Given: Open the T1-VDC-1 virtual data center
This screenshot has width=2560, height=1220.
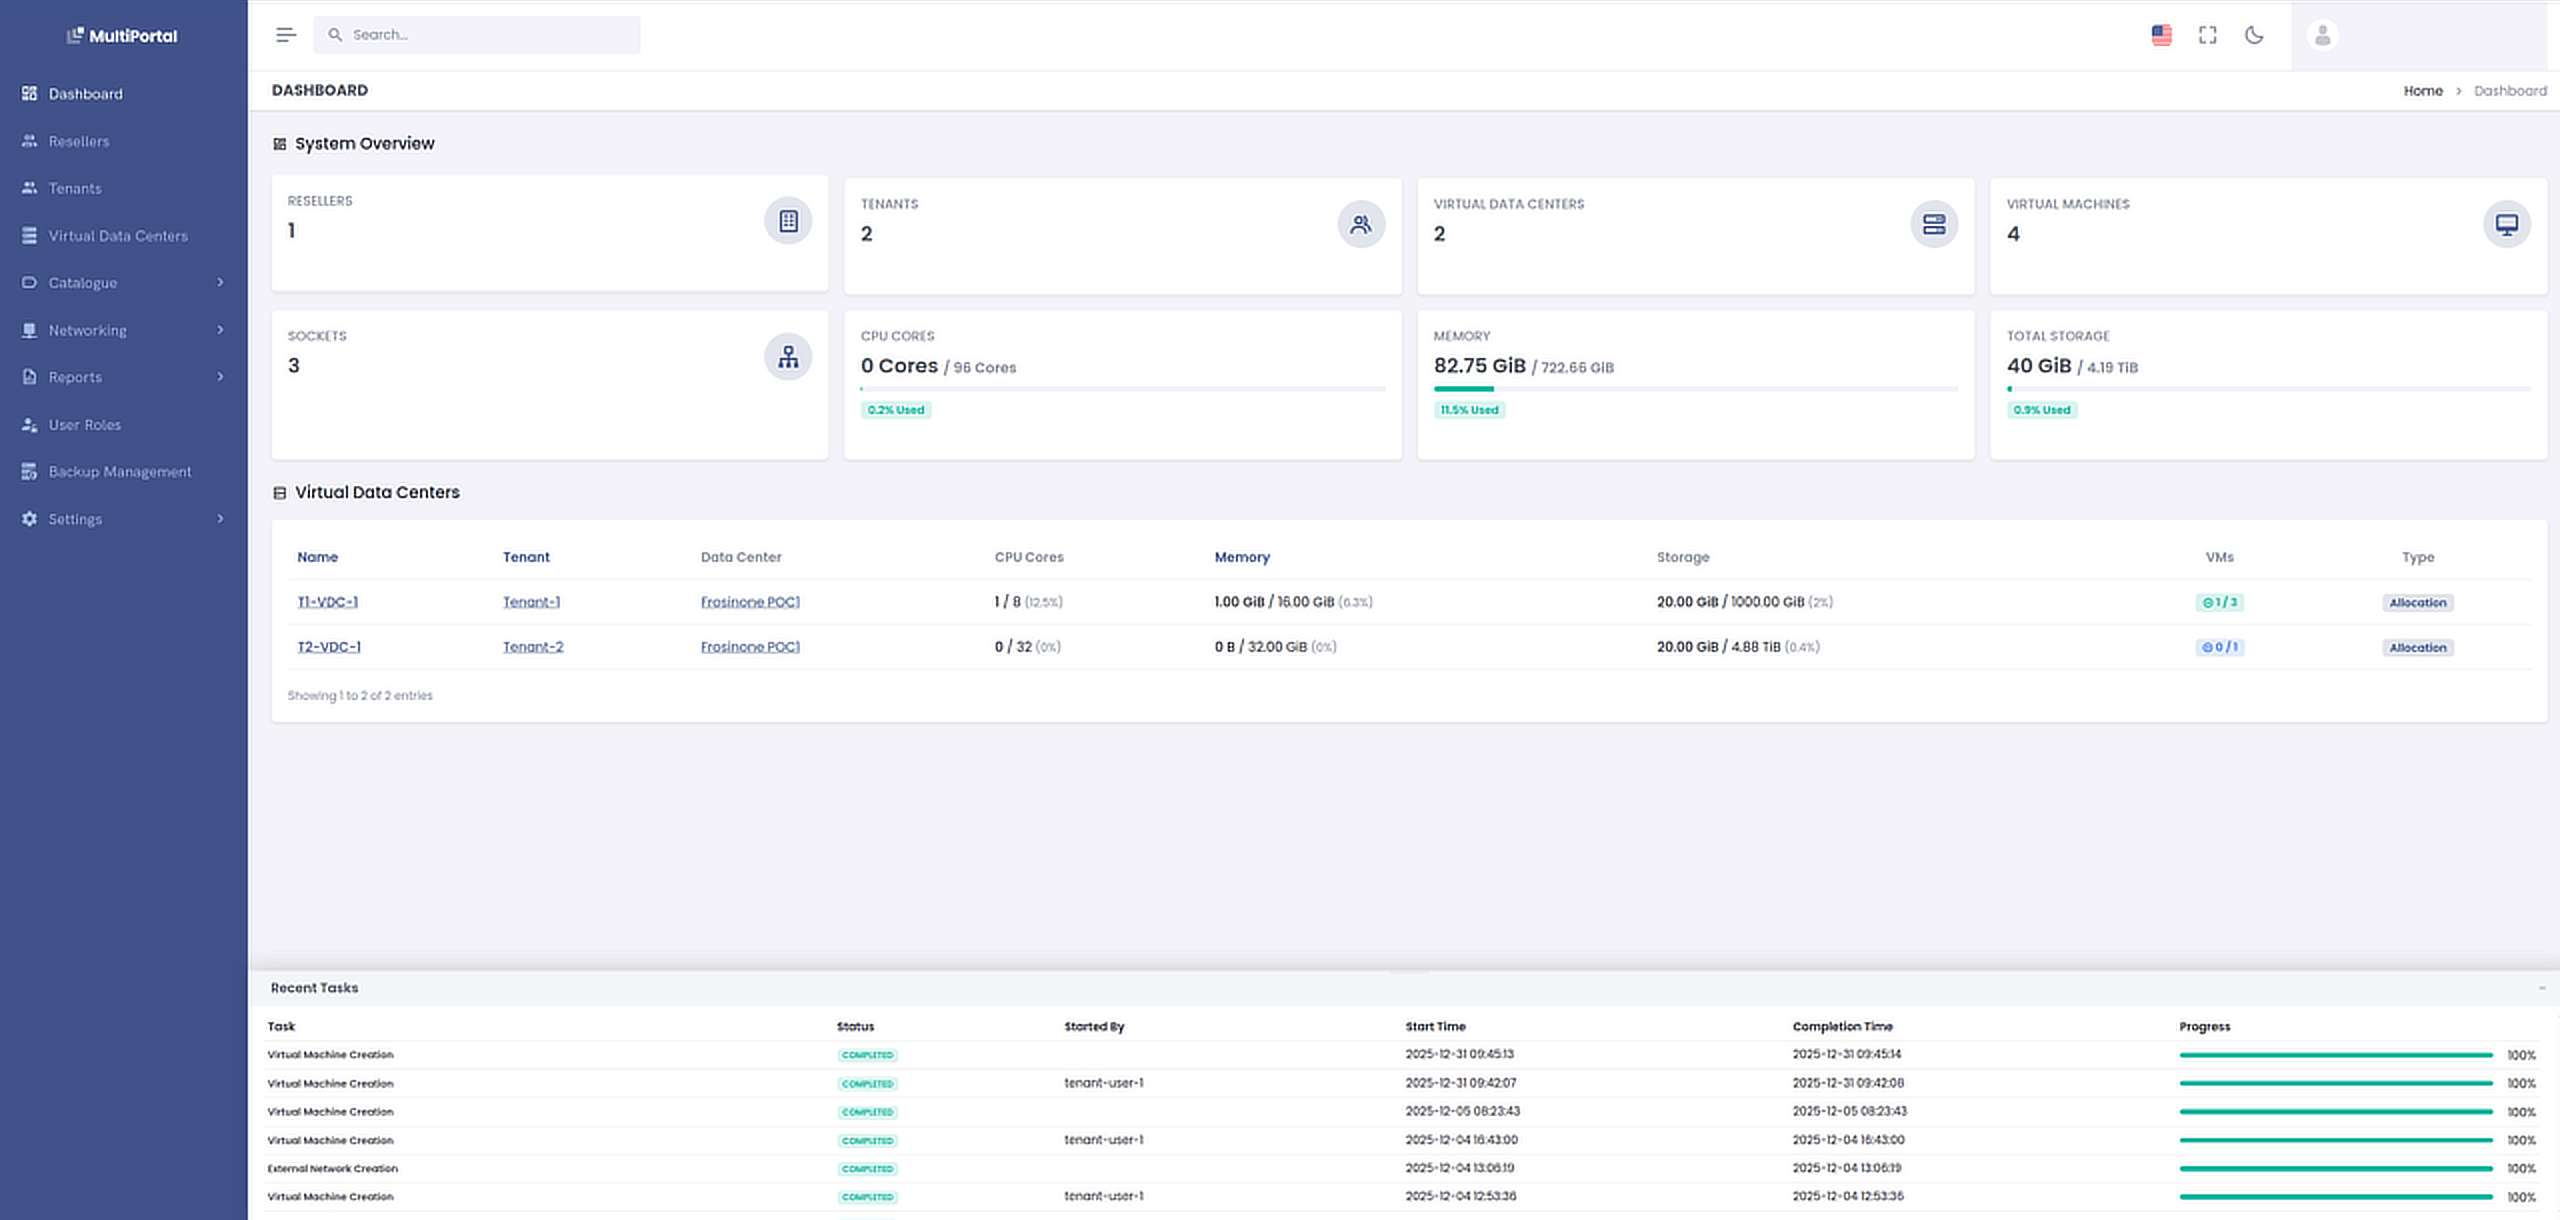Looking at the screenshot, I should (x=328, y=601).
